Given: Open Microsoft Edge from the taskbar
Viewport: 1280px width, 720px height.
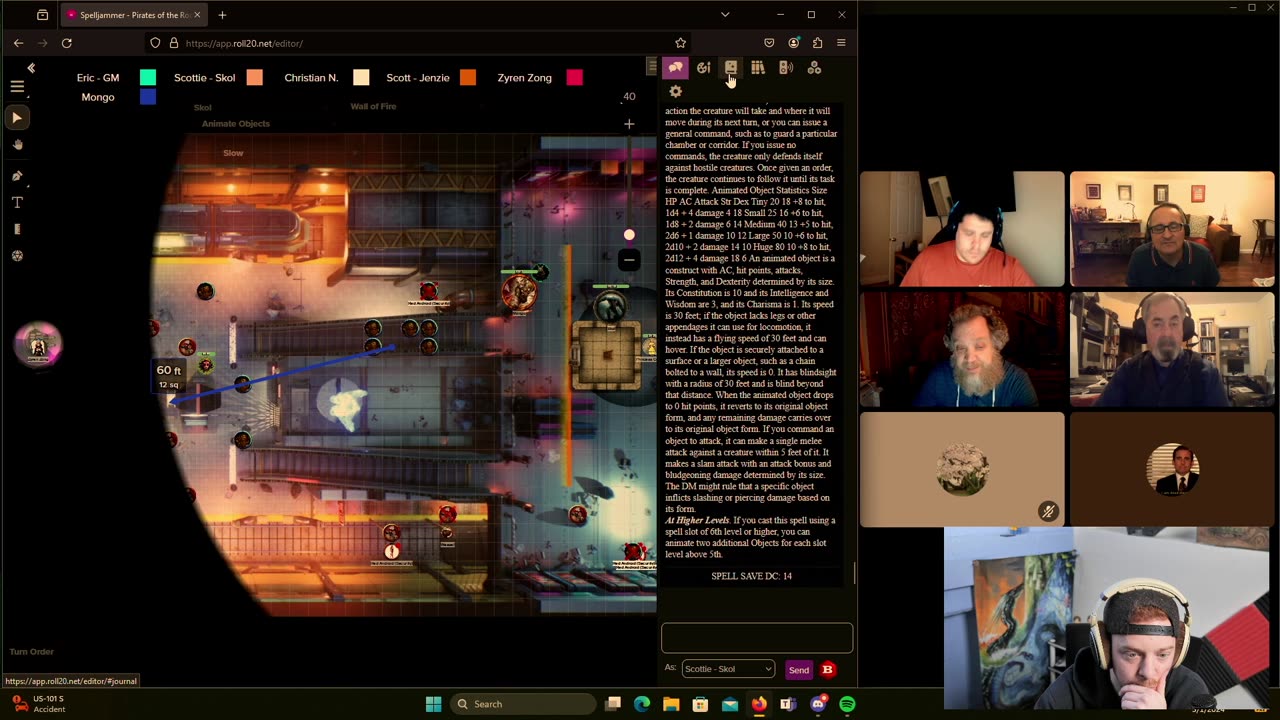Looking at the screenshot, I should pyautogui.click(x=642, y=704).
